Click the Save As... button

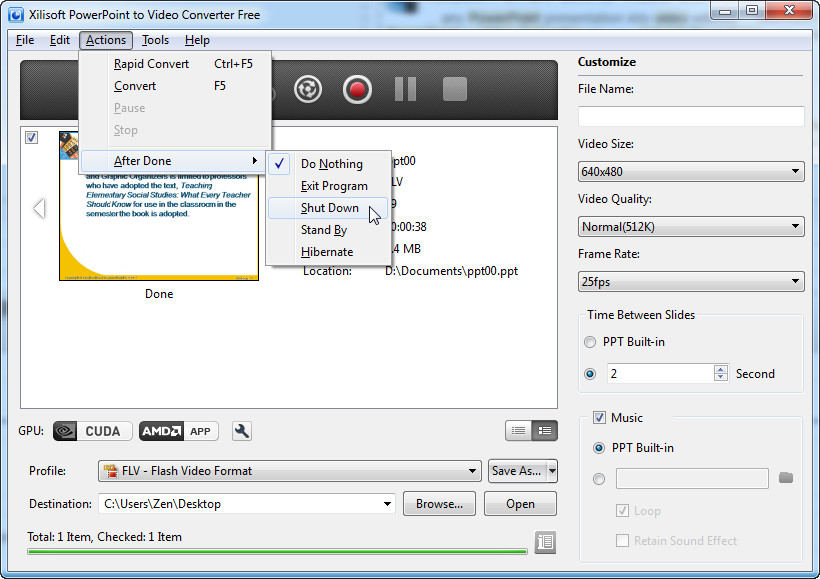point(517,471)
